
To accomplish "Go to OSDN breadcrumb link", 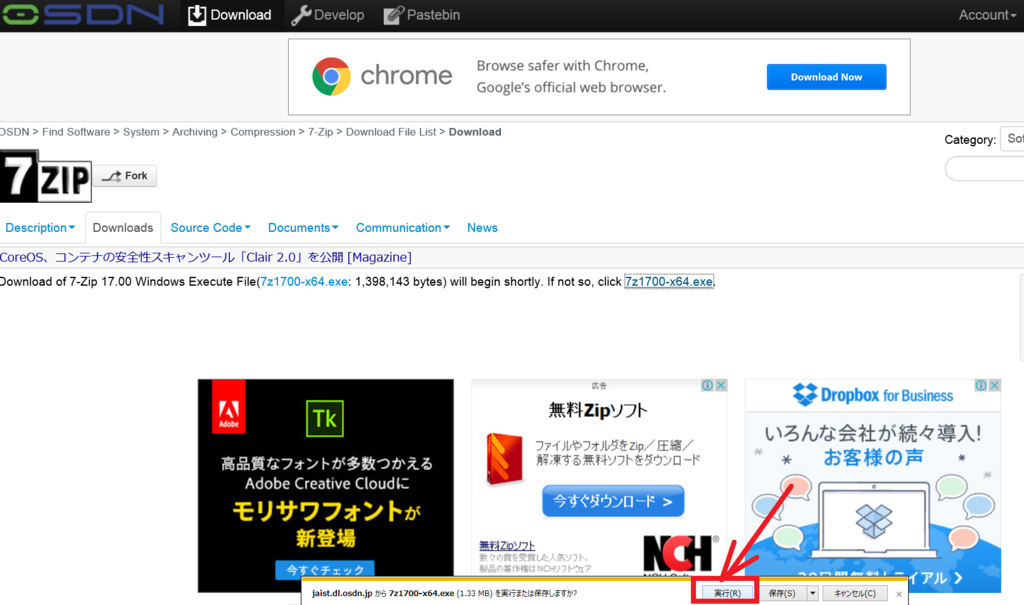I will click(14, 132).
